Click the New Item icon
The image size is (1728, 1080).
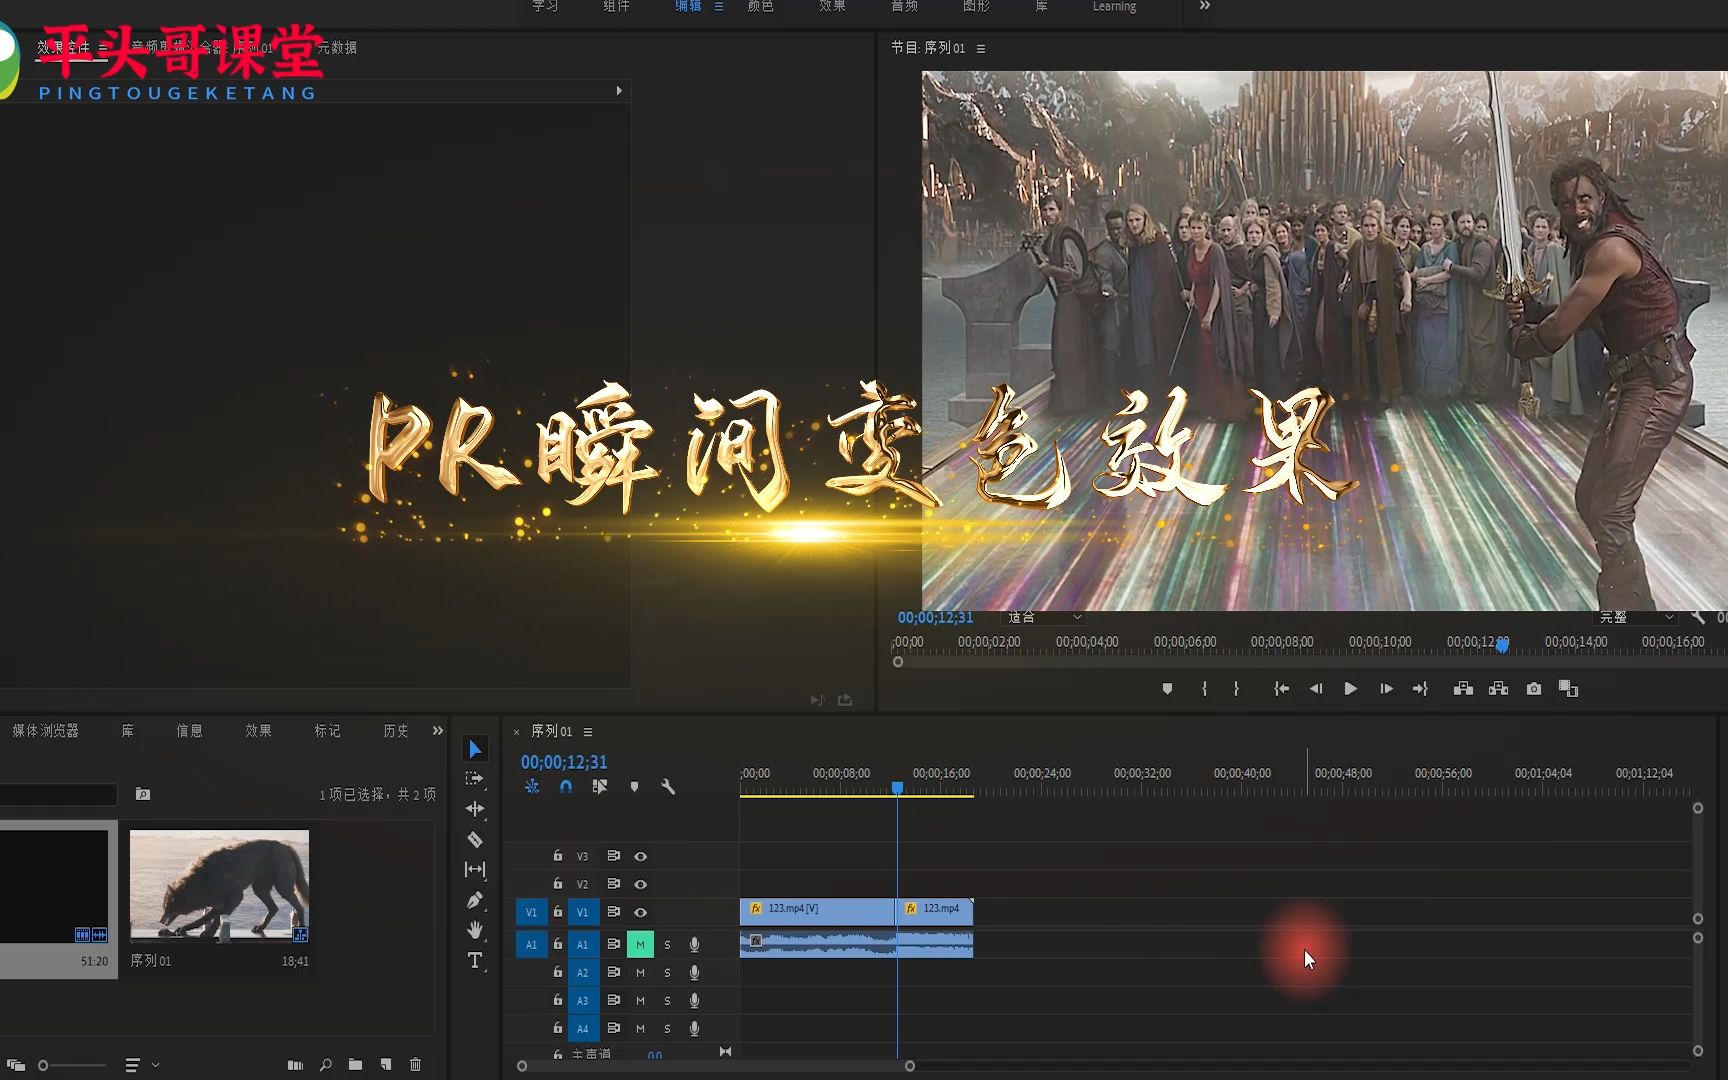click(x=385, y=1065)
